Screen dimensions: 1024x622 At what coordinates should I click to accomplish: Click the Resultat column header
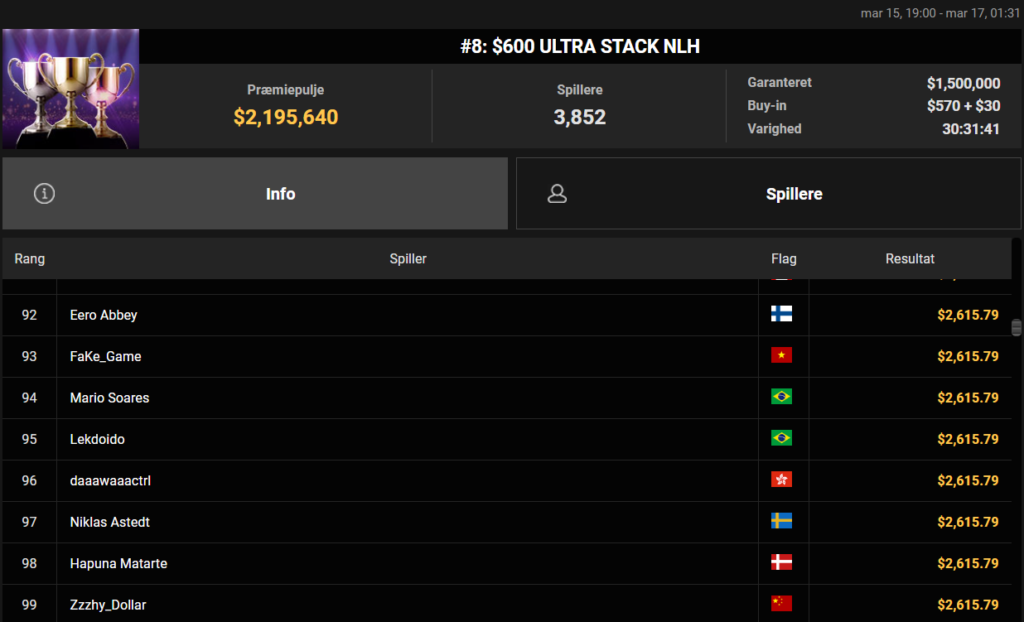(x=909, y=259)
